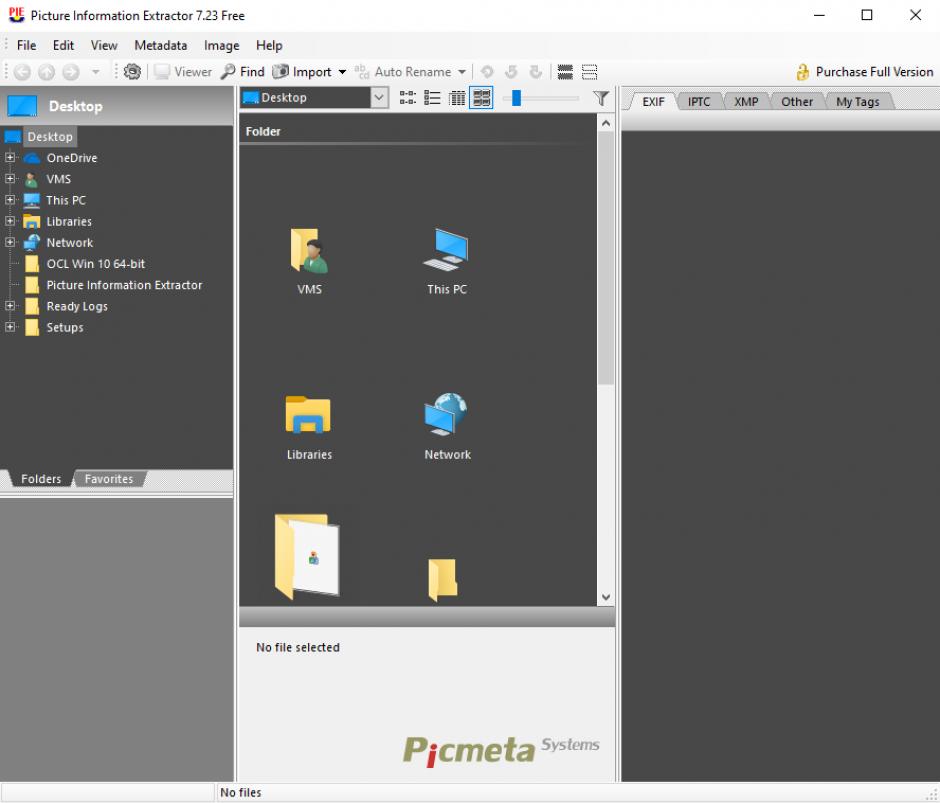Click the 'No file selected' text
Image resolution: width=940 pixels, height=803 pixels.
[x=298, y=648]
